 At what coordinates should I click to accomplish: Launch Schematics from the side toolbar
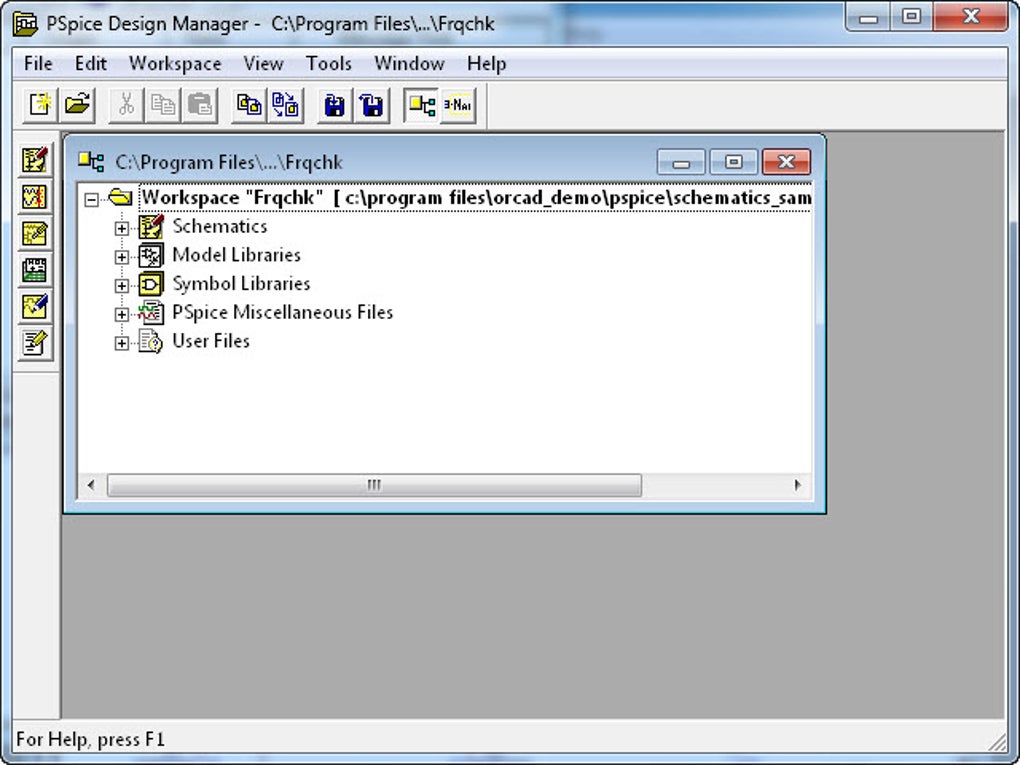click(x=34, y=159)
